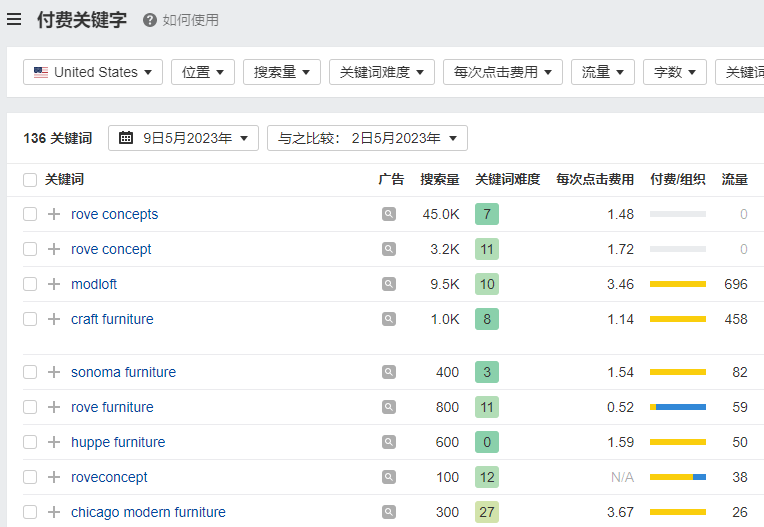764x527 pixels.
Task: Open the huppe furniture keyword link
Action: pos(118,442)
